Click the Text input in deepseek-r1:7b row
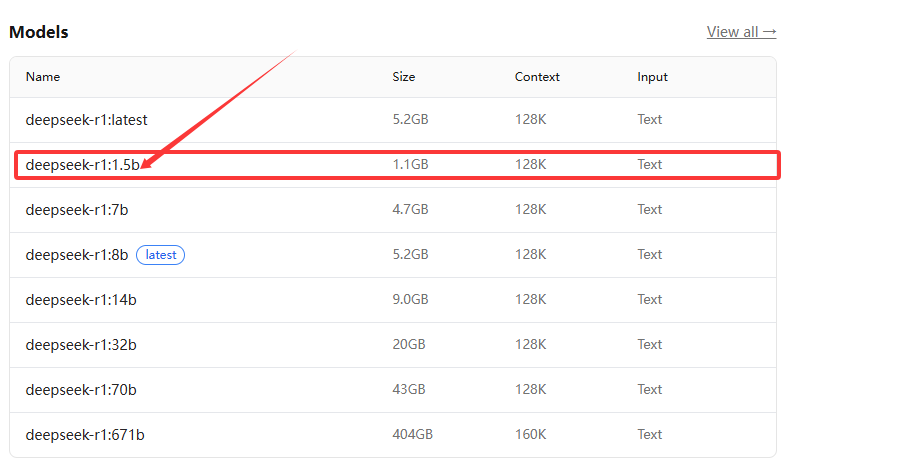This screenshot has width=913, height=472. (x=650, y=210)
